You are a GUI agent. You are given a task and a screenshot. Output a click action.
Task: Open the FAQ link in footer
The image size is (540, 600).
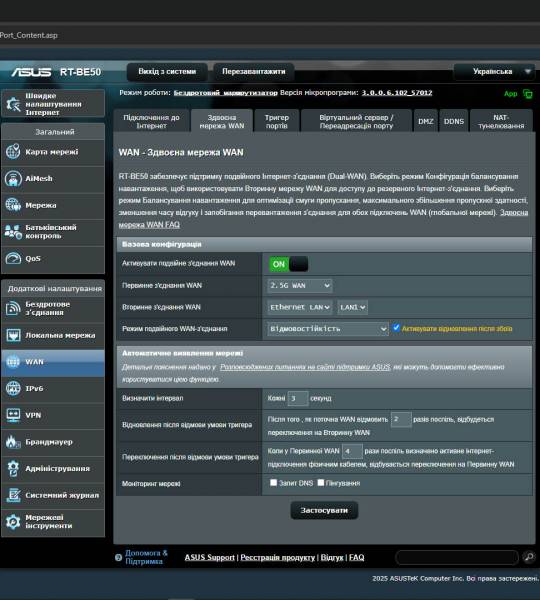[x=356, y=557]
